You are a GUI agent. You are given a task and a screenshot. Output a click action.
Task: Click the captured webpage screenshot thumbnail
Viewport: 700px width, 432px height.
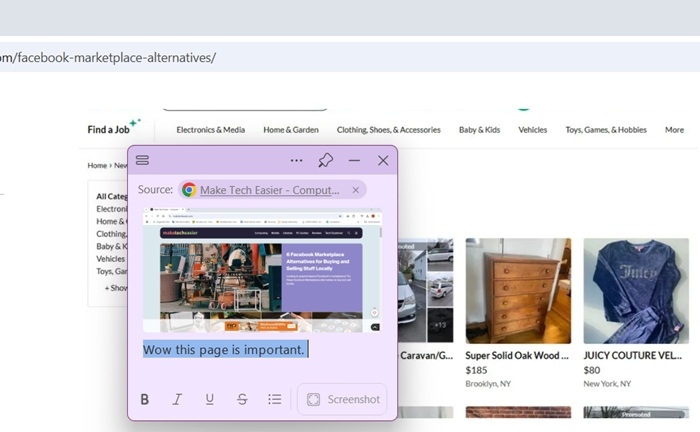[x=262, y=270]
